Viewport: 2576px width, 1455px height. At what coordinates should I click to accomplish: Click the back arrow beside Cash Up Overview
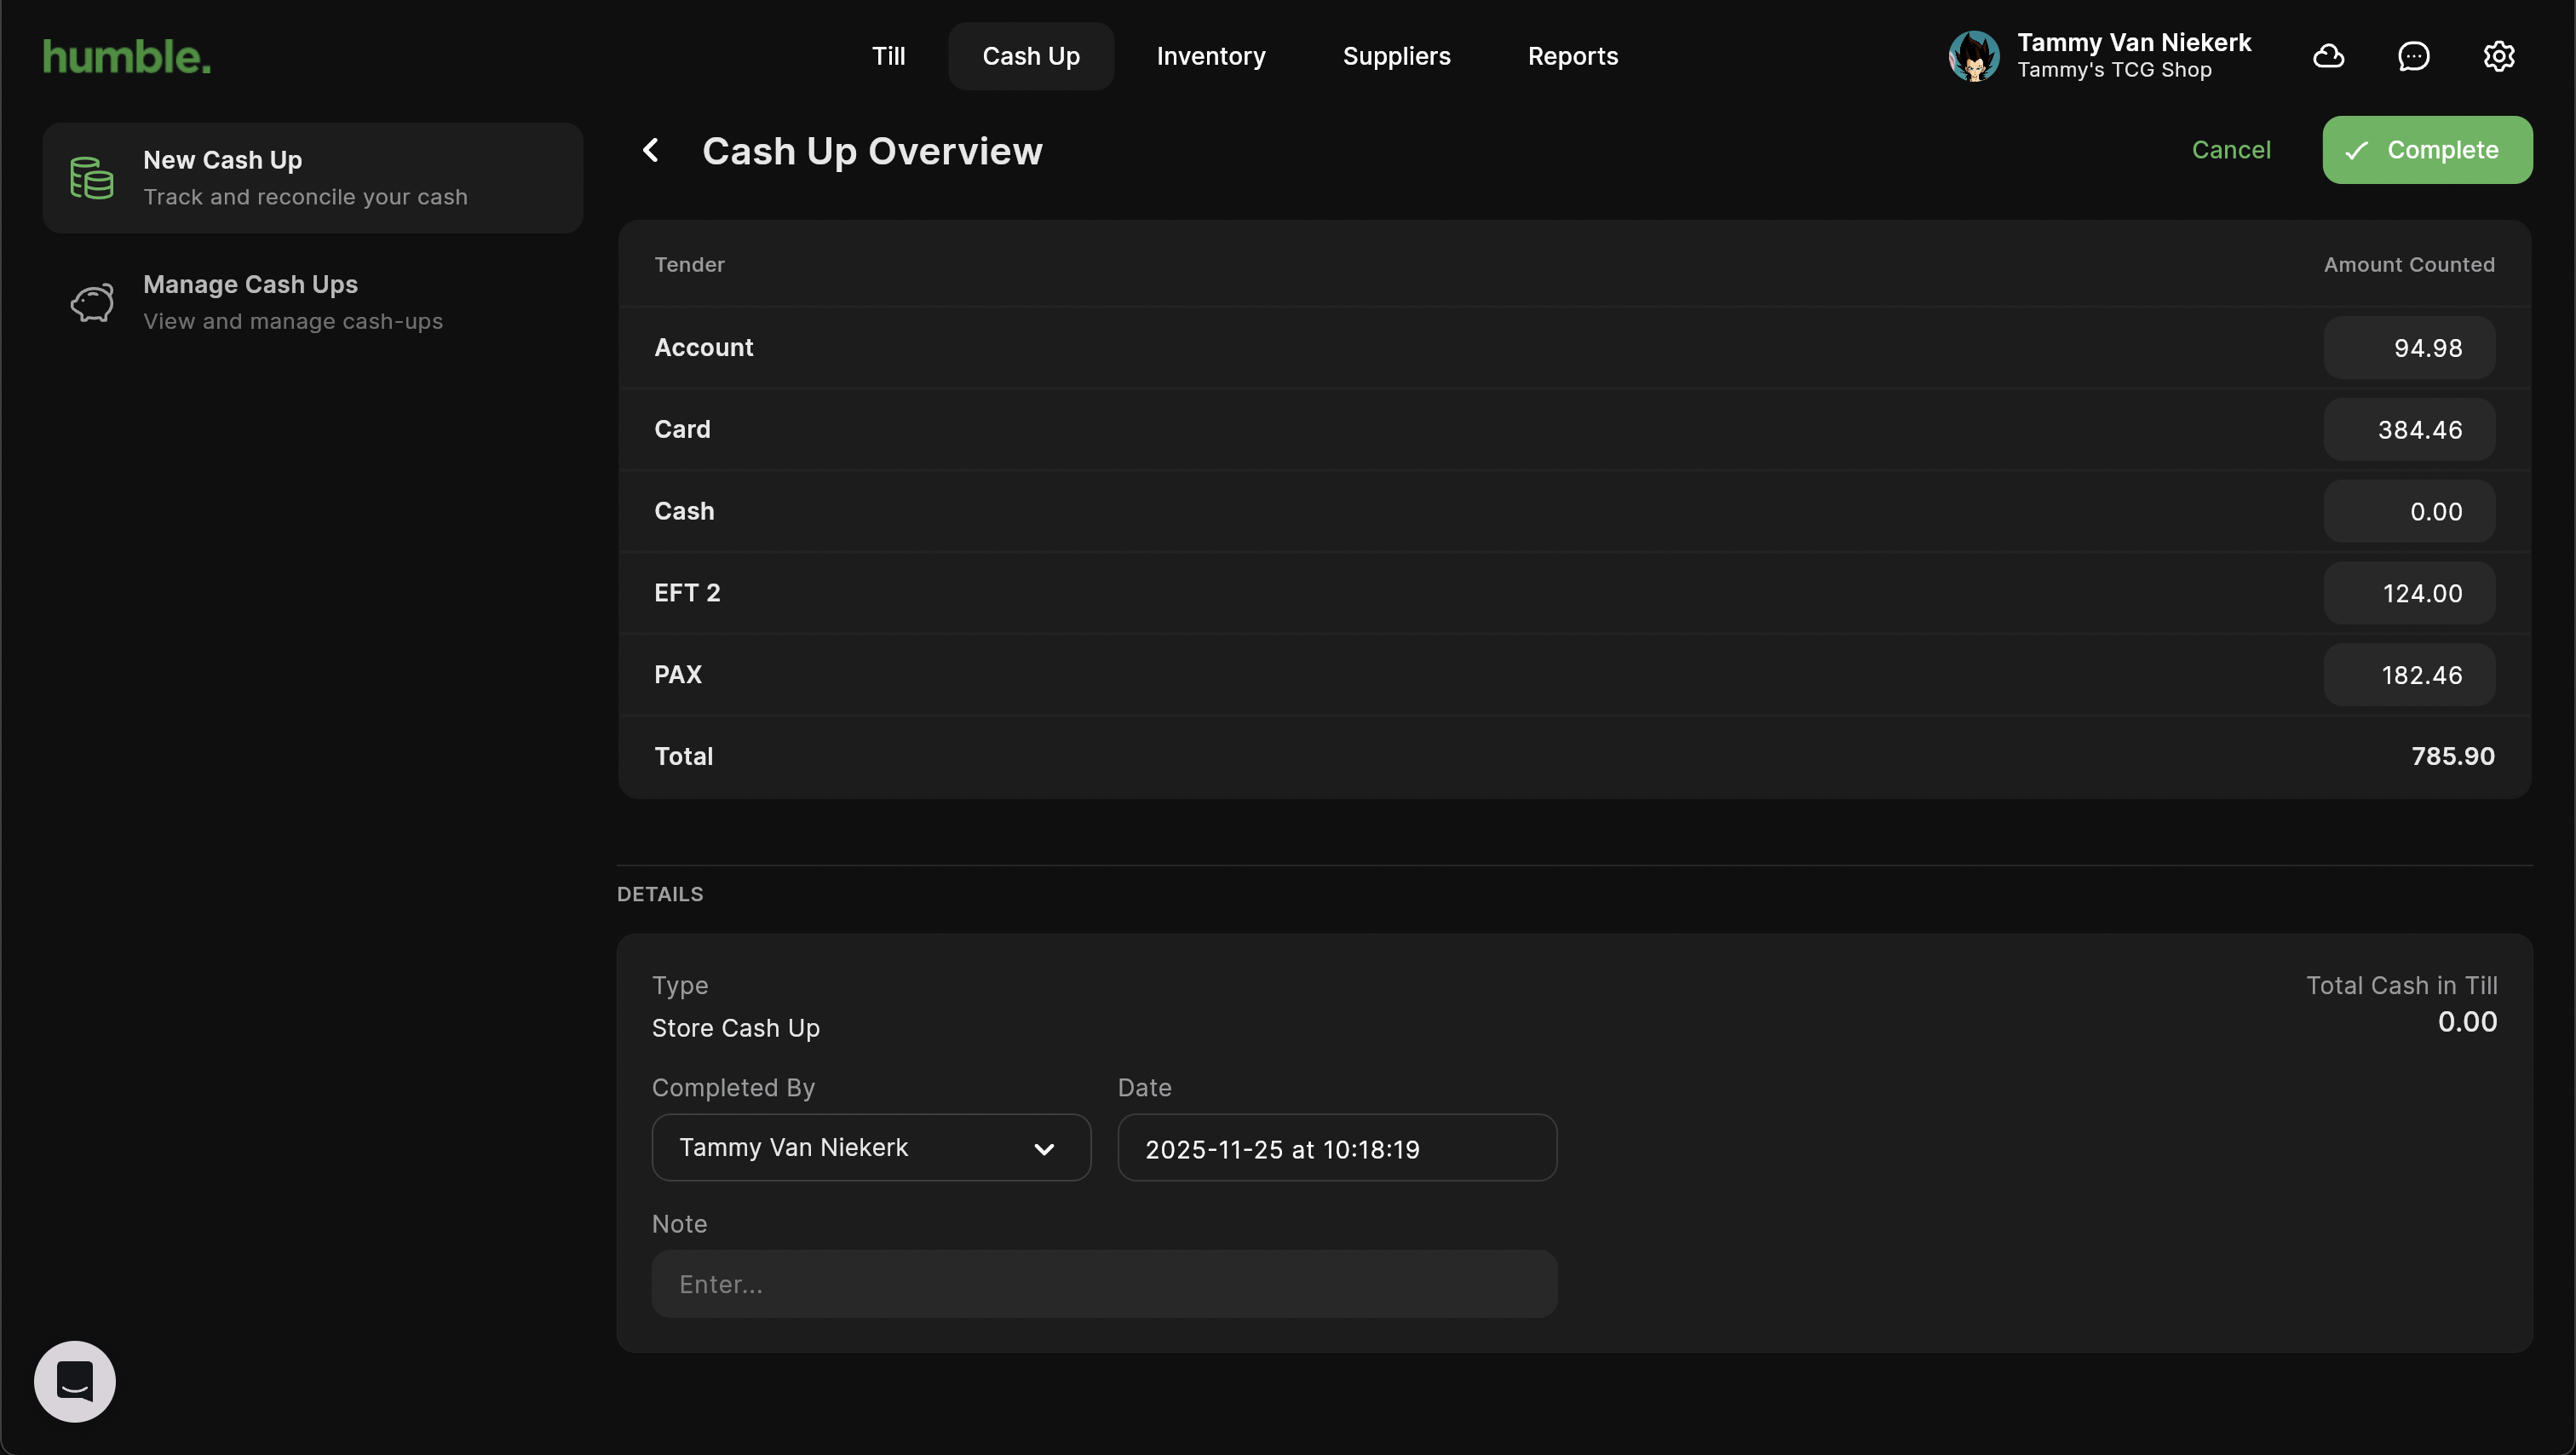[x=651, y=150]
